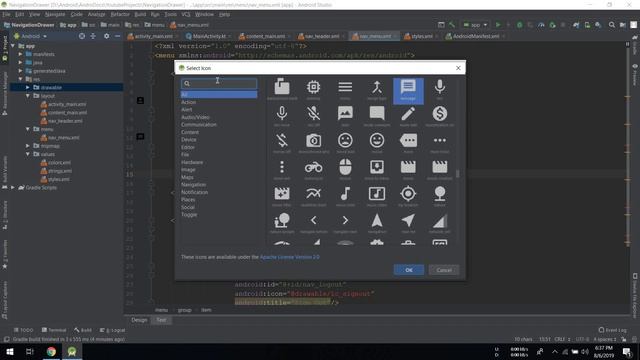Select the memory chip icon

tap(313, 87)
